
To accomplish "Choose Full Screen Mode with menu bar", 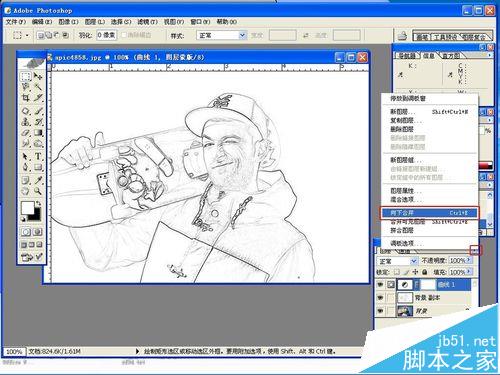I will click(32, 245).
